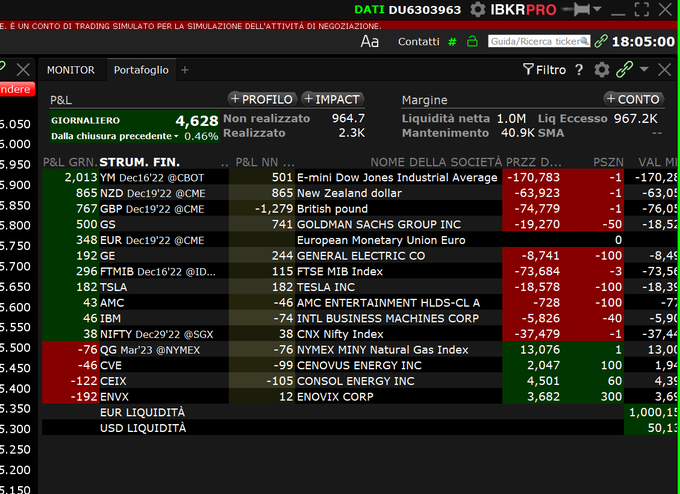Click the PROFILO button

(262, 99)
